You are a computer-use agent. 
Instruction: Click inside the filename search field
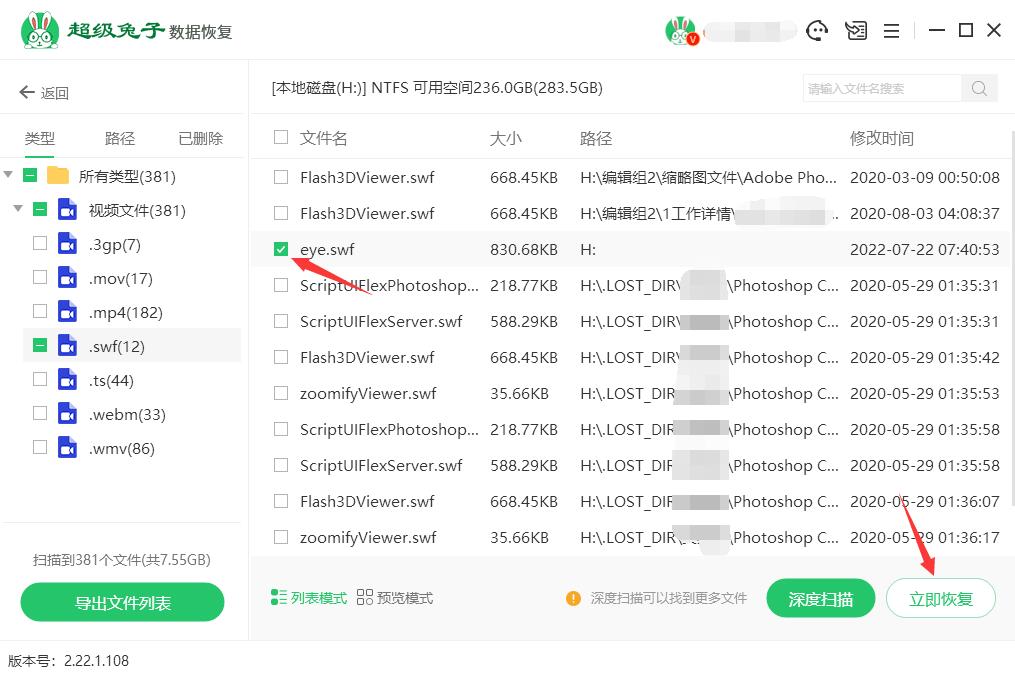tap(880, 88)
